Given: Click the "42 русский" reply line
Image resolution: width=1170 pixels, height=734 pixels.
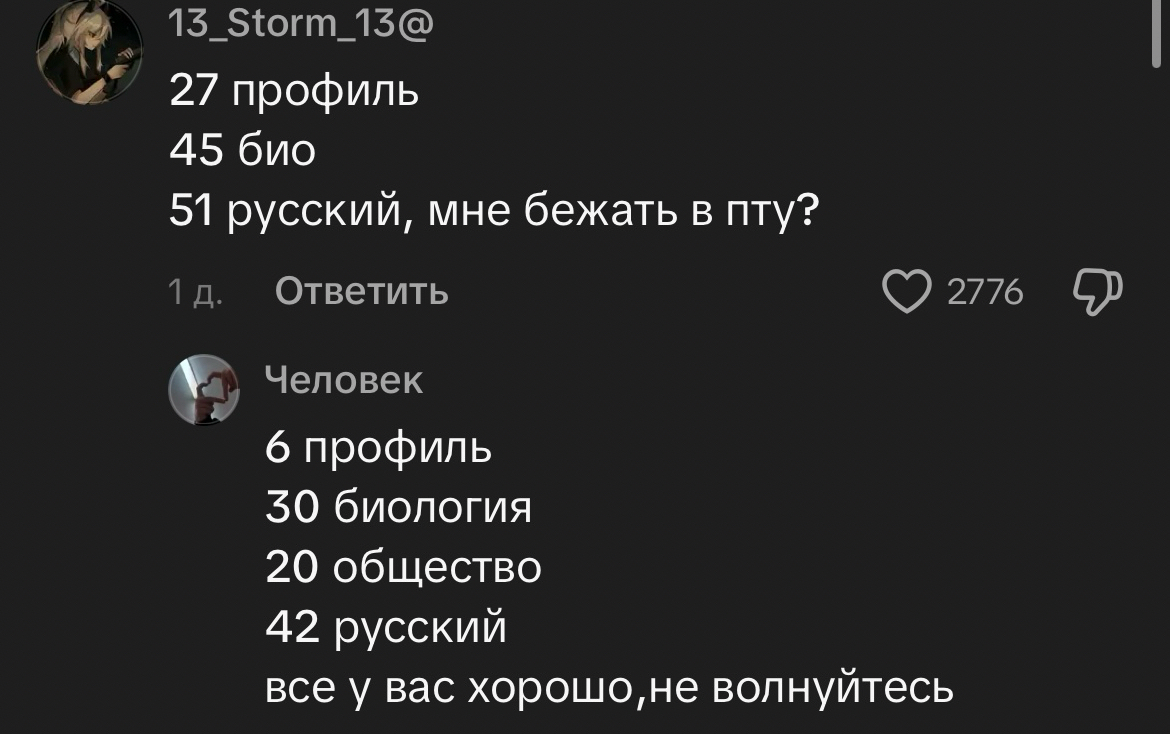Looking at the screenshot, I should click(x=386, y=628).
